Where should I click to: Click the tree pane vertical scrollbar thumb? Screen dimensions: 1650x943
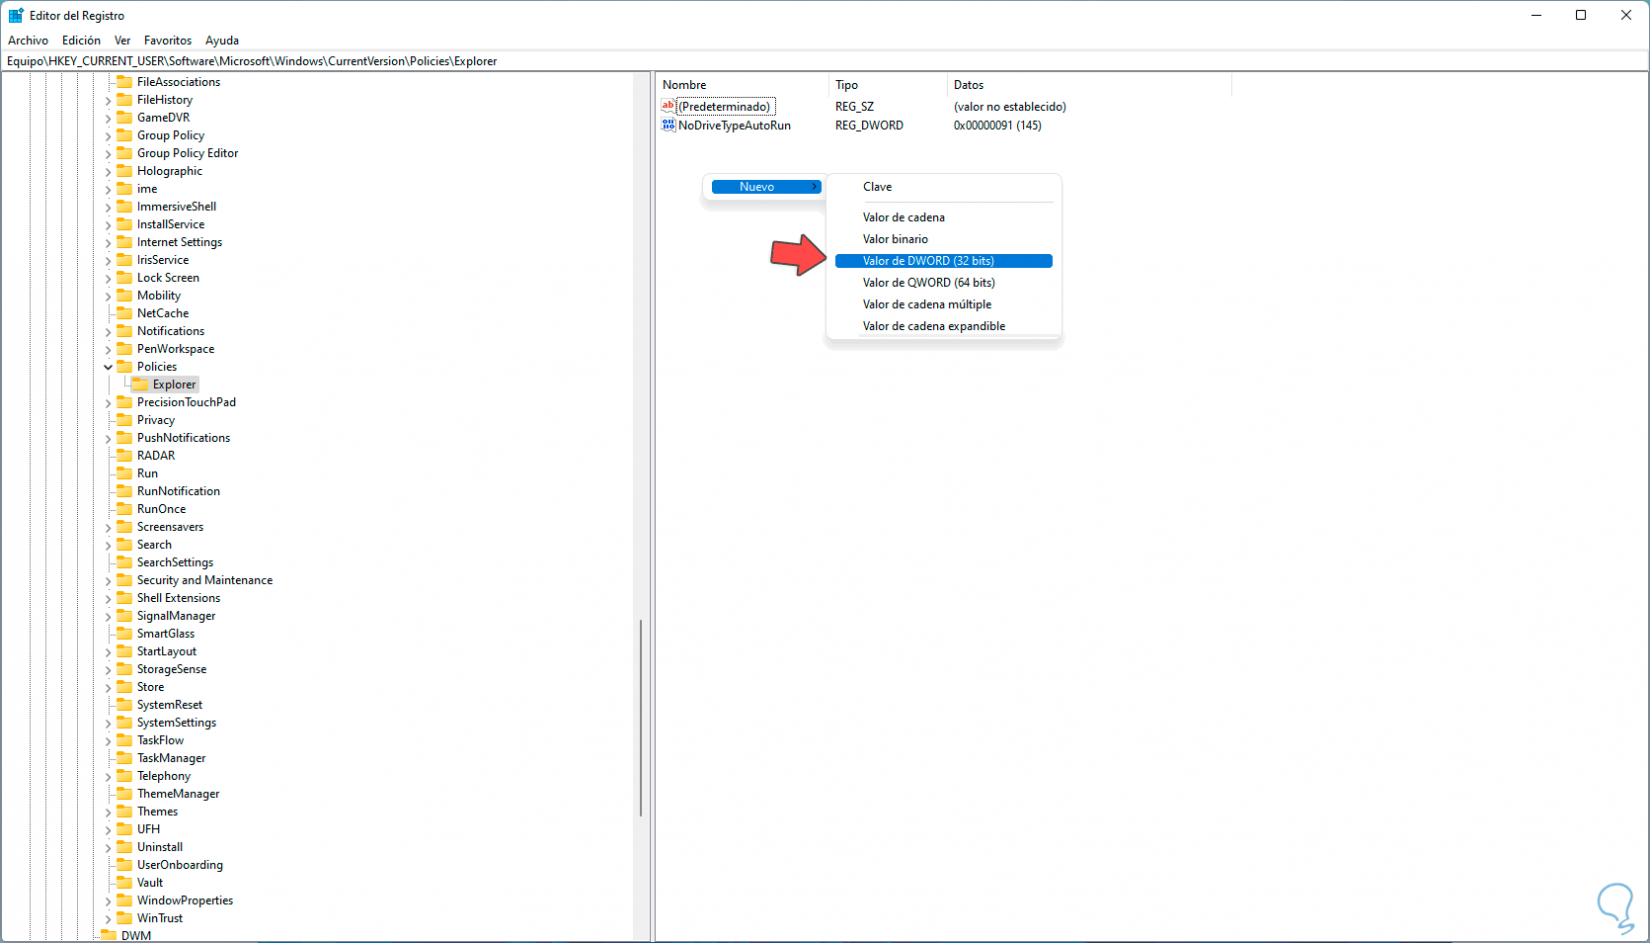640,717
